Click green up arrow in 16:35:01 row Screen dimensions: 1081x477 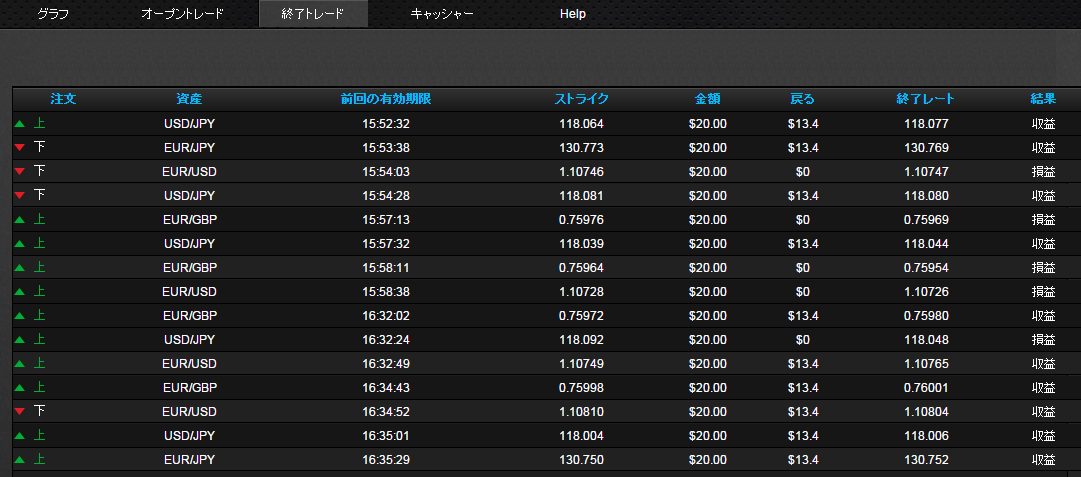coord(20,436)
